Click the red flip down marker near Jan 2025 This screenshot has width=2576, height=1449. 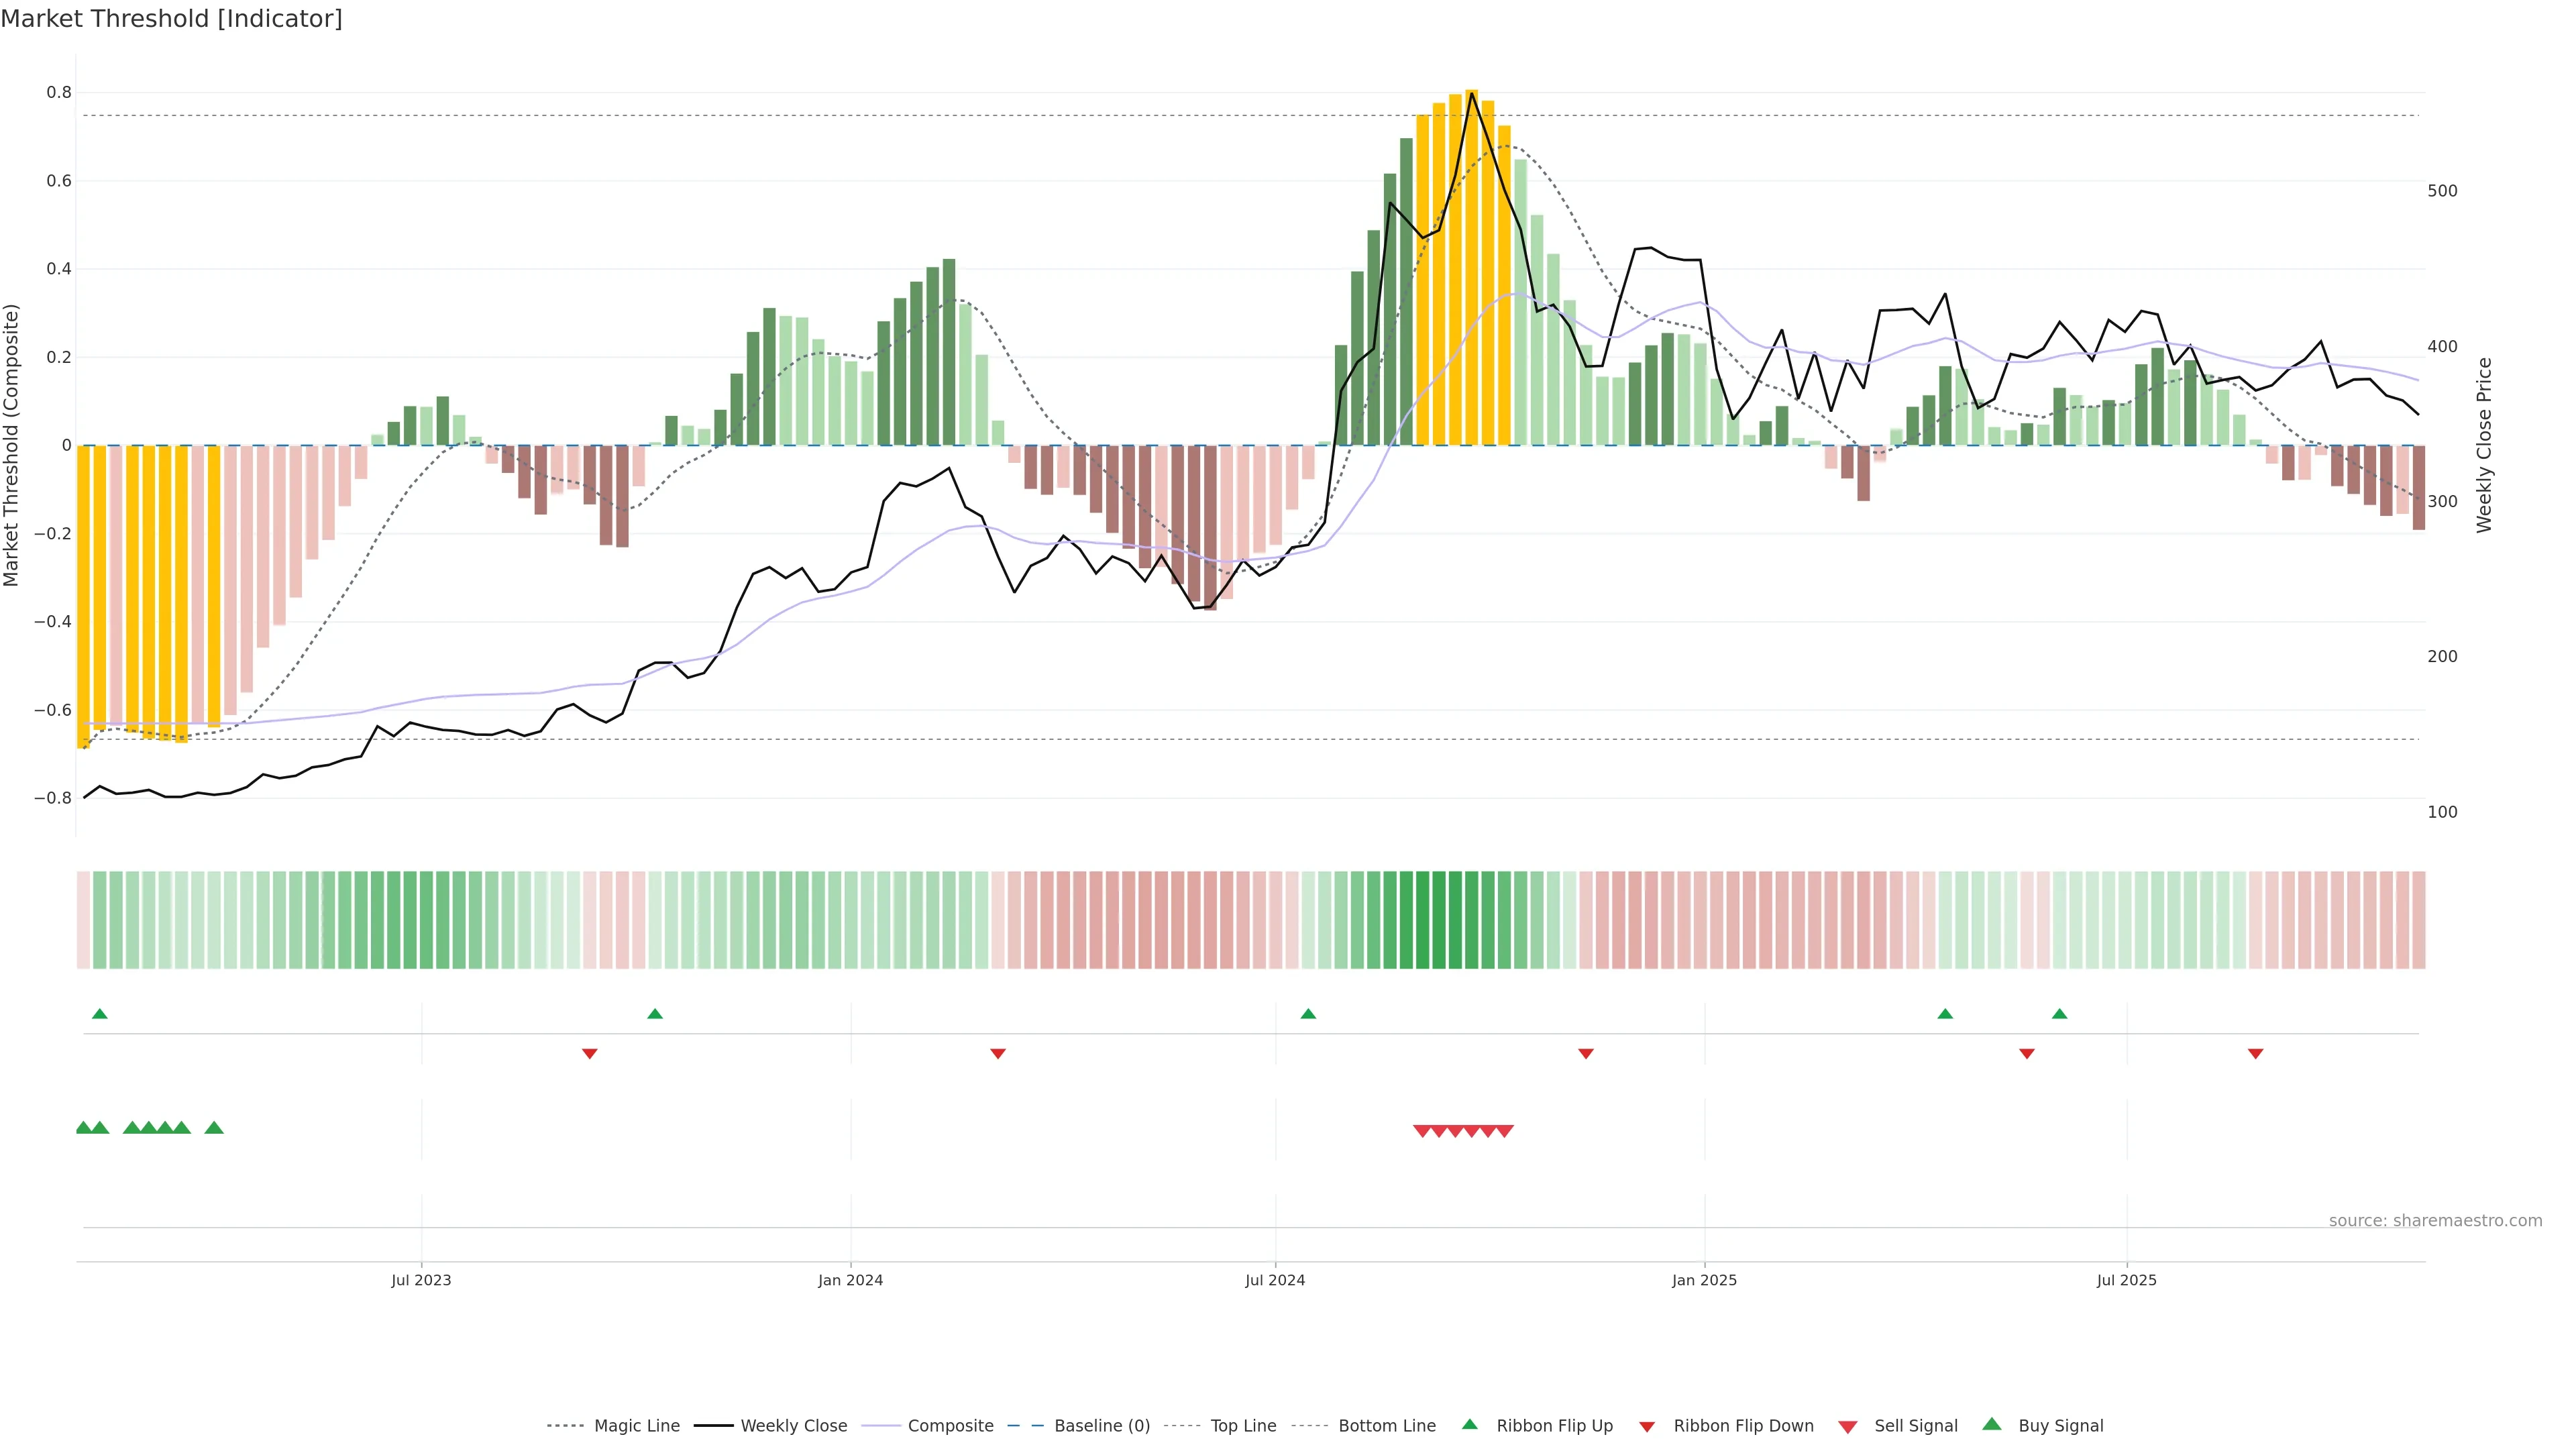click(x=1585, y=1053)
